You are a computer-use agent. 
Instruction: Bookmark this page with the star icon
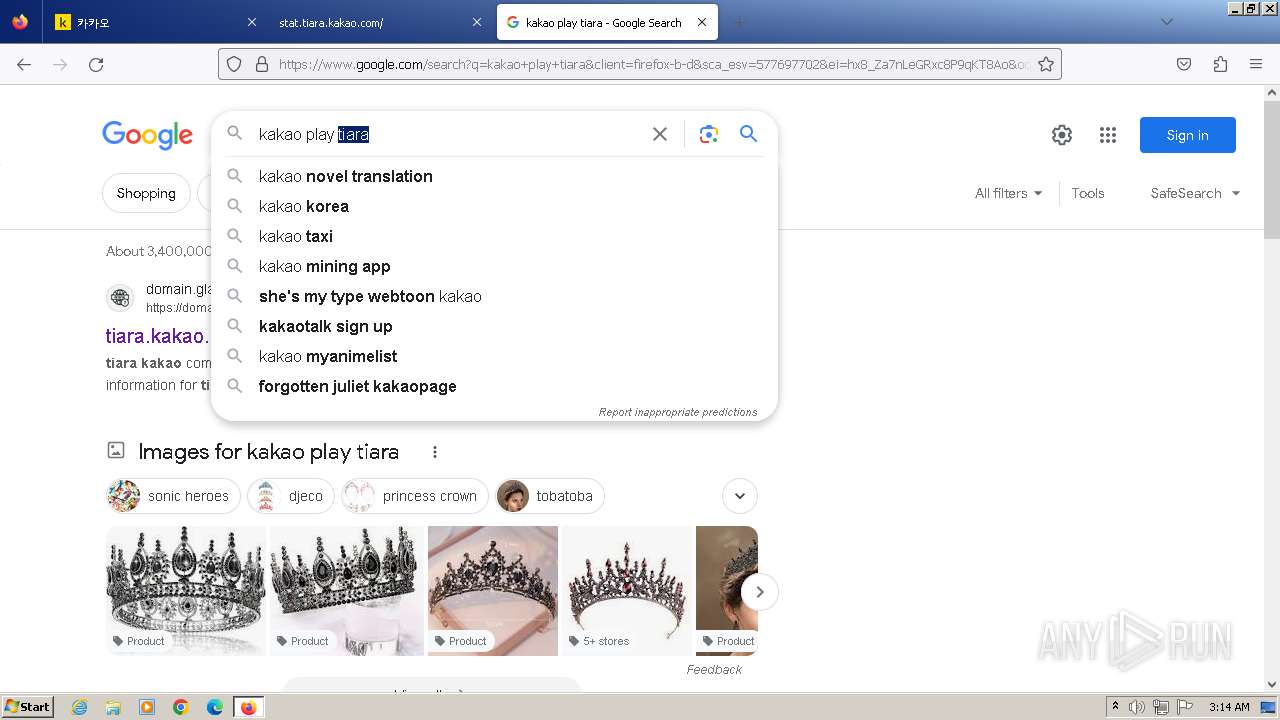1046,64
